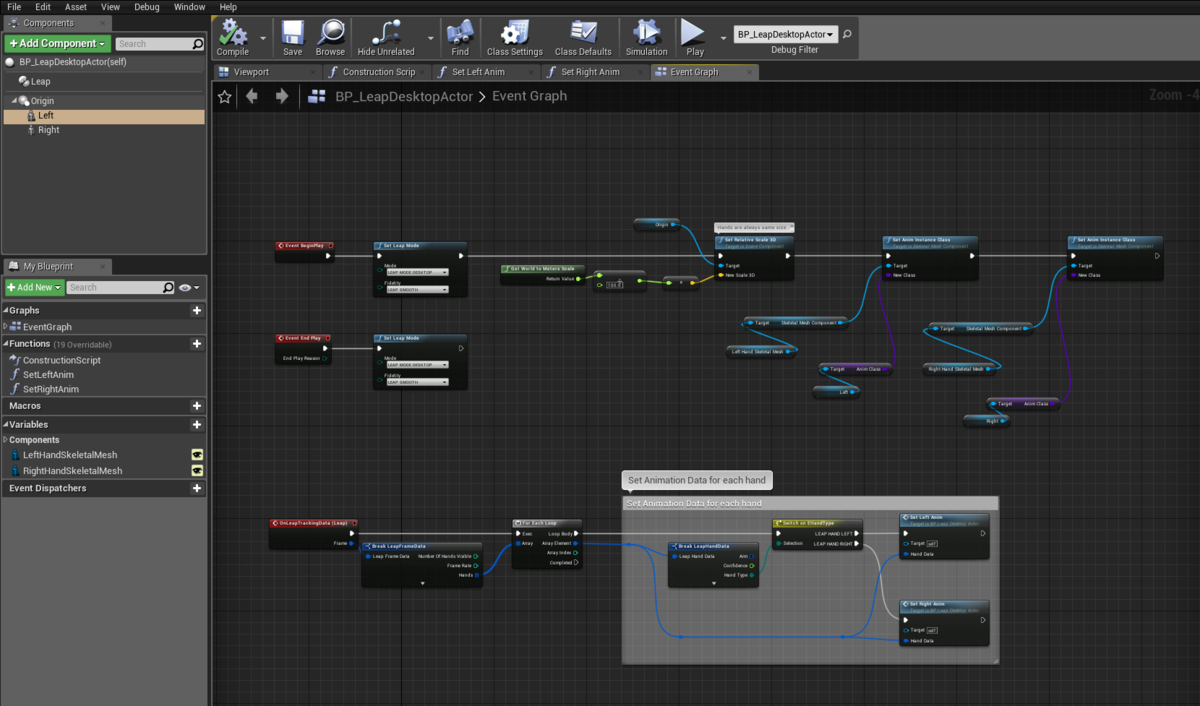Screen dimensions: 1200x706
Task: Save the blueprint using the Save toolbar icon
Action: tap(292, 33)
